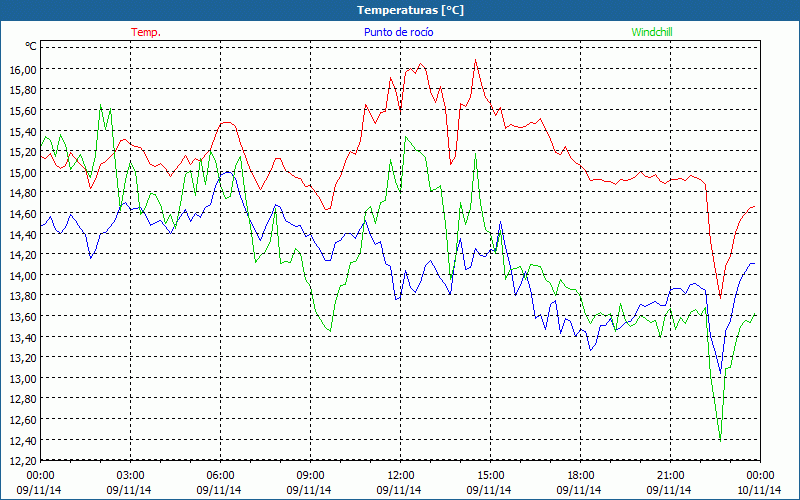Click the '14,60' y-axis value

pos(23,214)
